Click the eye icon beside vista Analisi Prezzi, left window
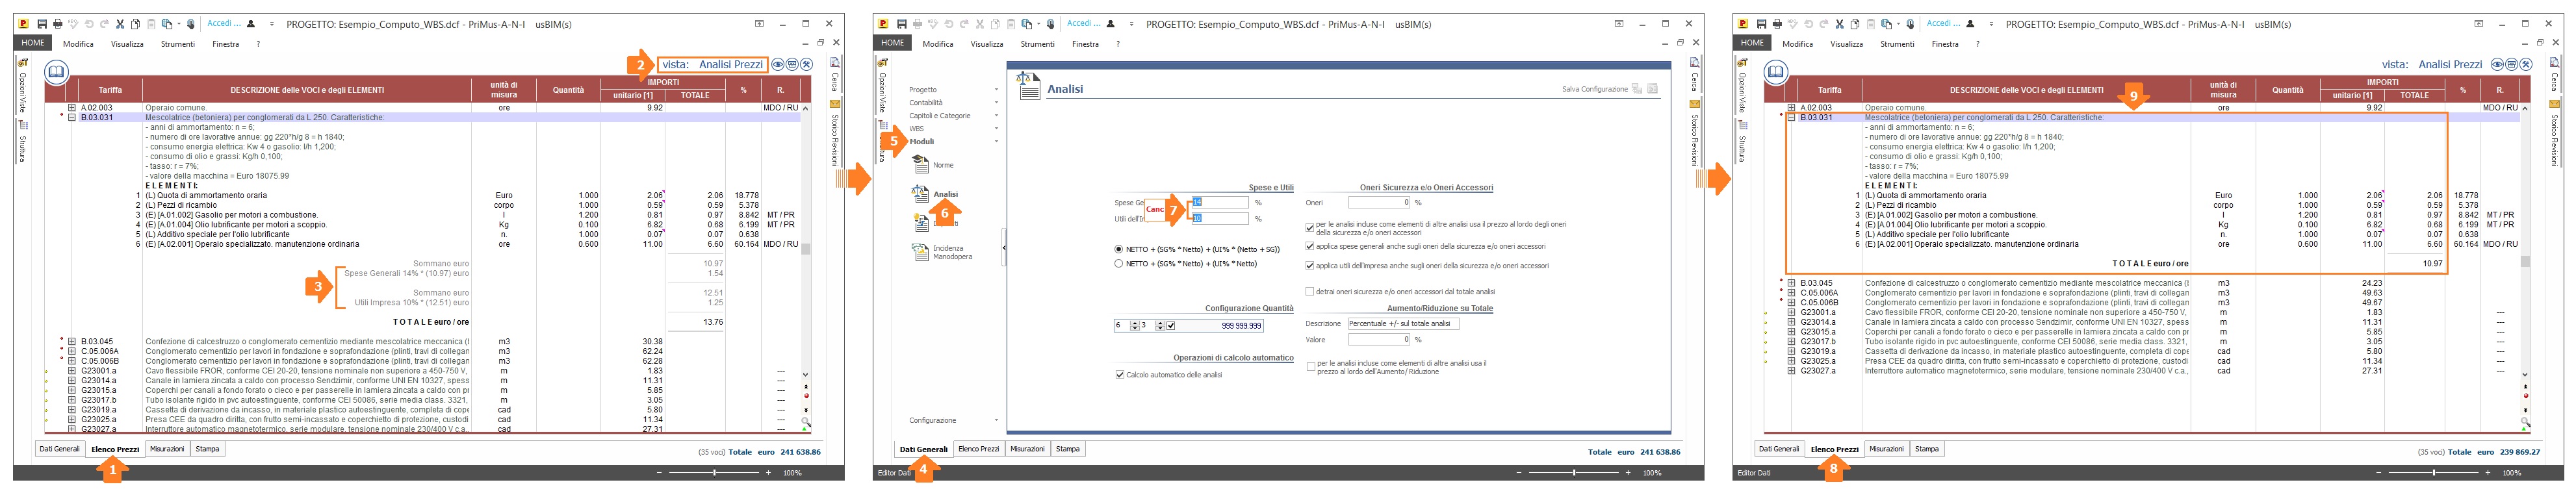 [x=778, y=64]
